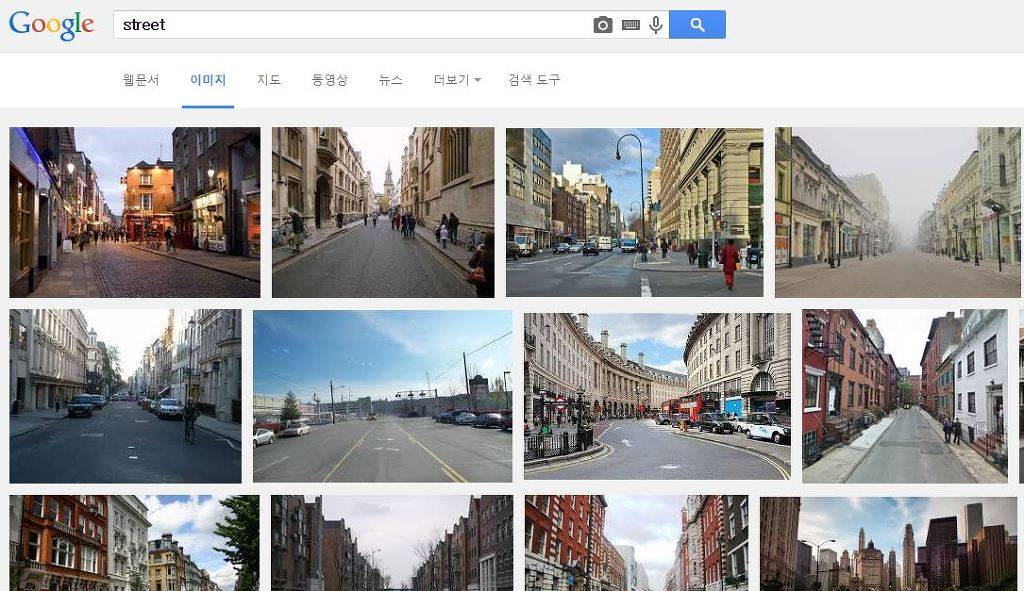
Task: Switch to the 동영상 tab
Action: click(330, 80)
